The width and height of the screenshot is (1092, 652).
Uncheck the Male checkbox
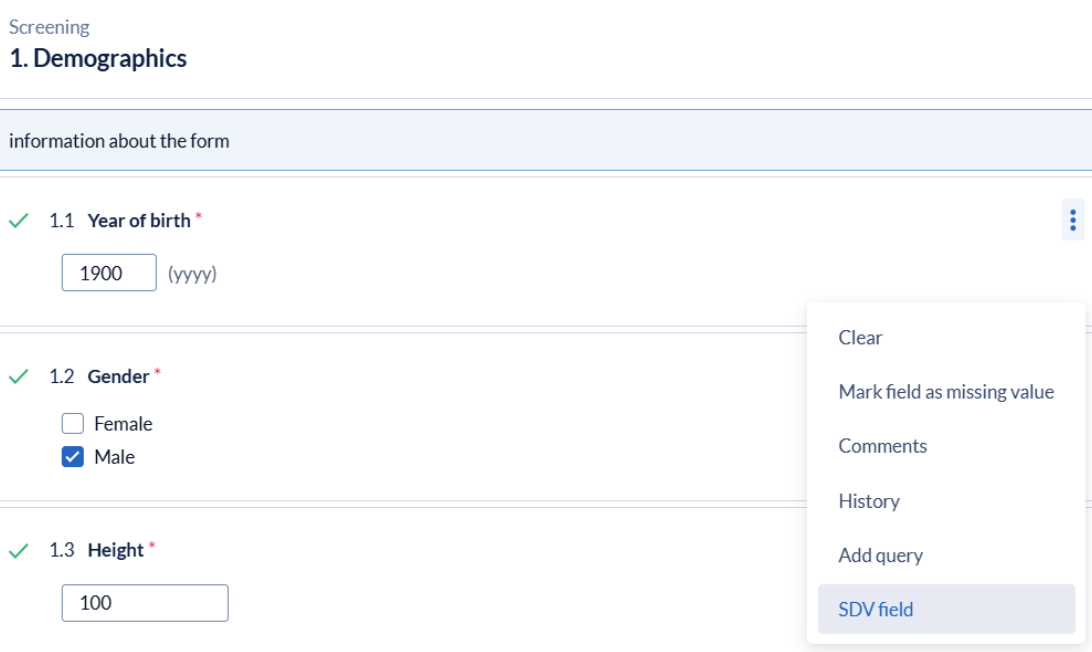click(73, 457)
